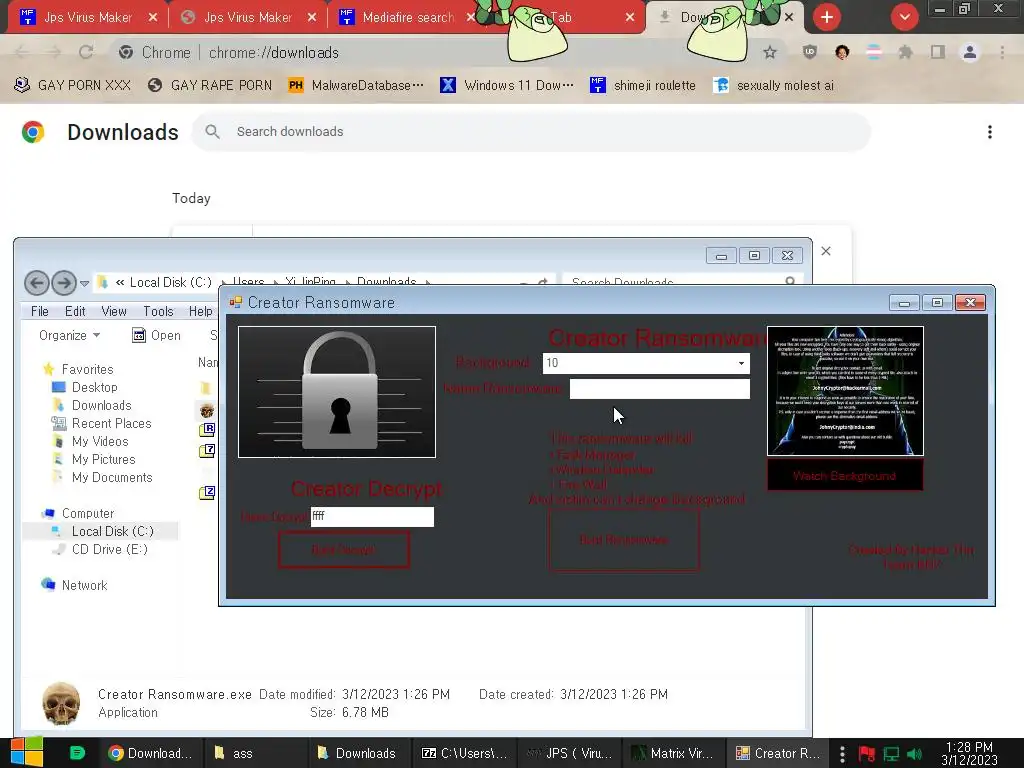Open the Chrome profile icon
1024x768 pixels.
[970, 52]
